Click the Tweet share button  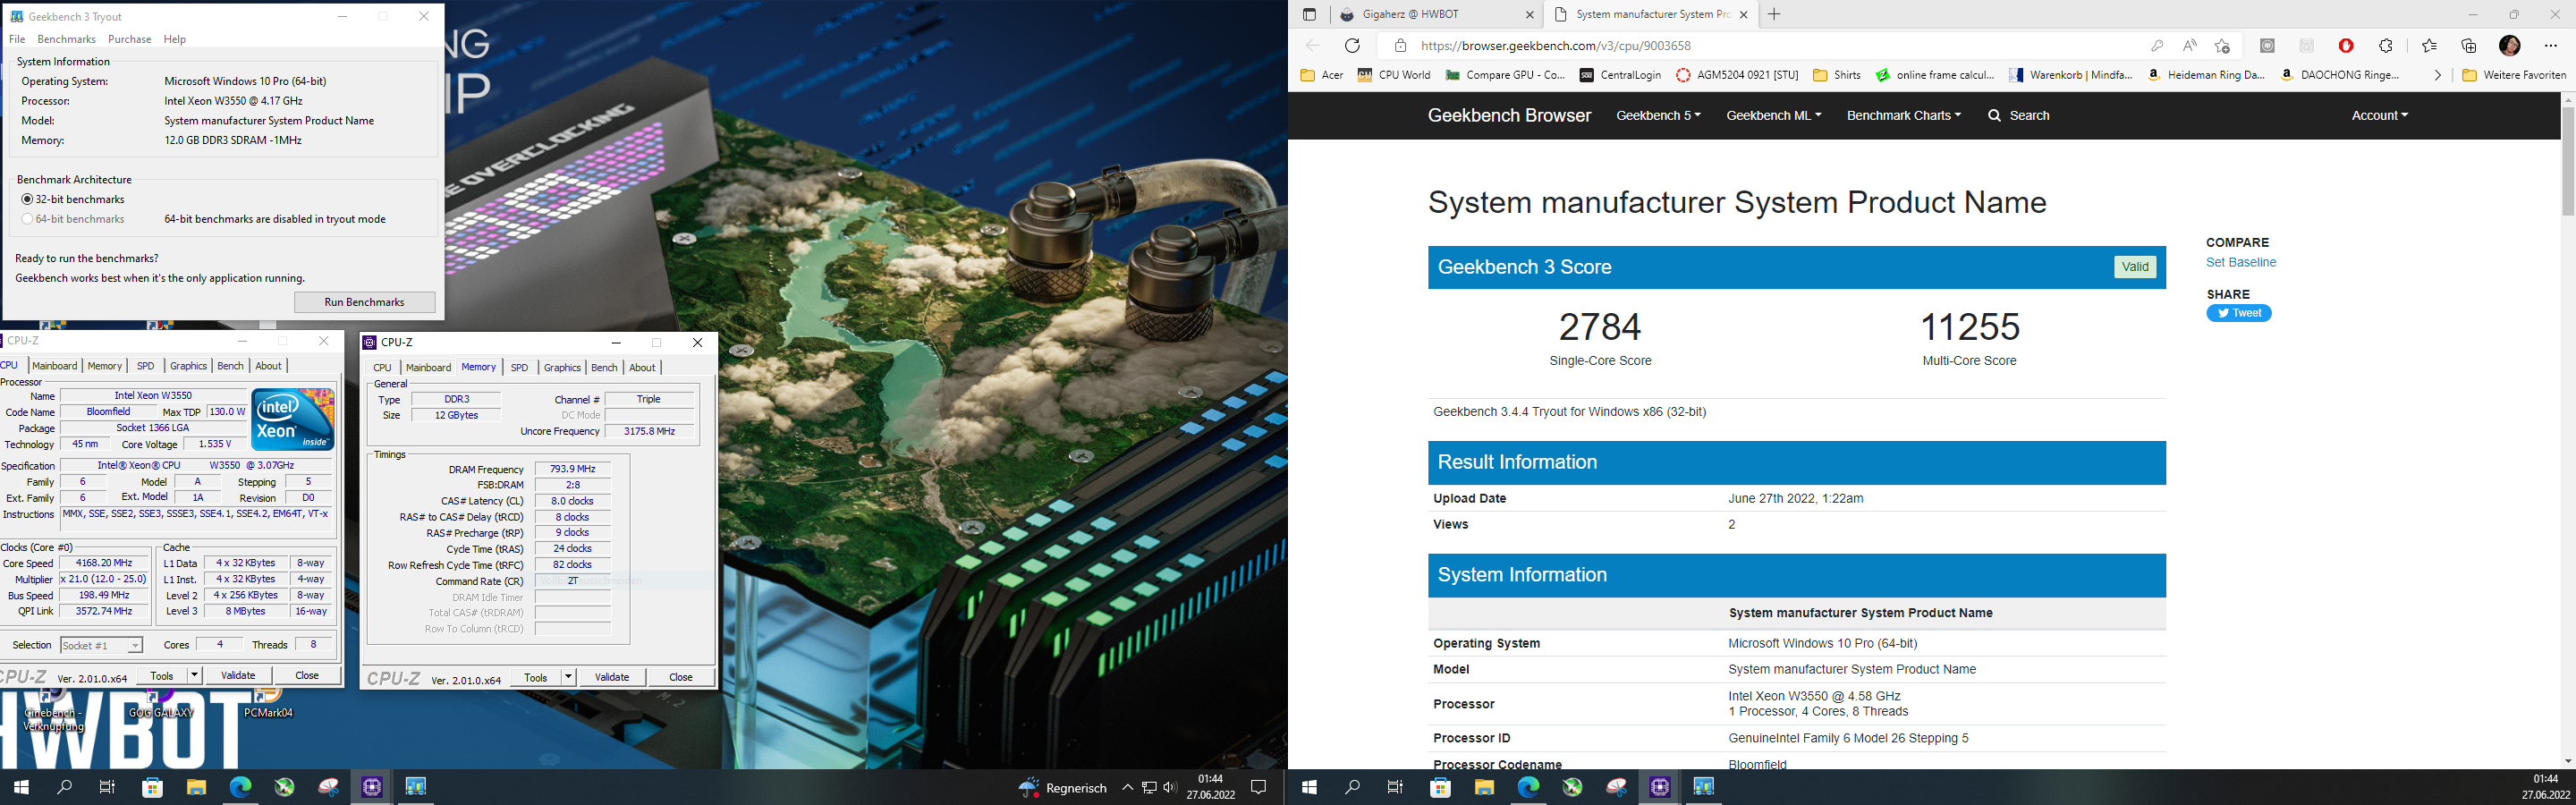pos(2239,313)
